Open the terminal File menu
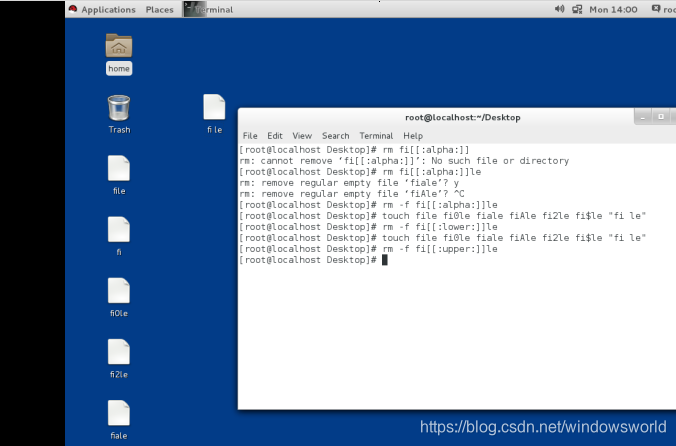Image resolution: width=676 pixels, height=446 pixels. point(250,136)
